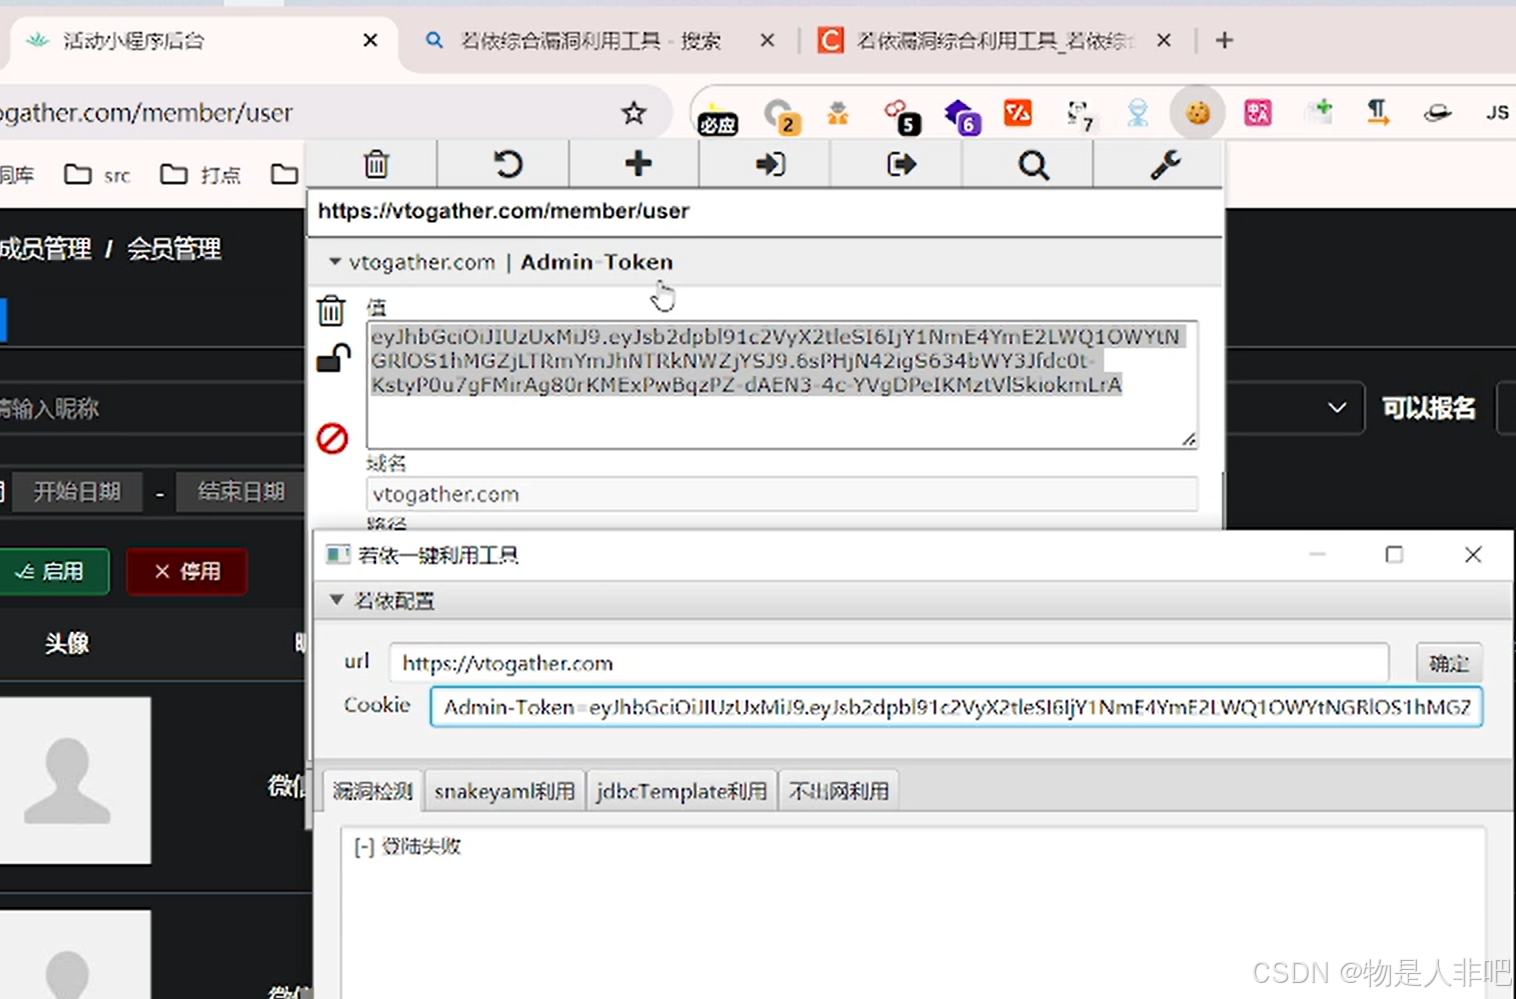Click the light blue person extension icon
The width and height of the screenshot is (1516, 999).
tap(1138, 113)
